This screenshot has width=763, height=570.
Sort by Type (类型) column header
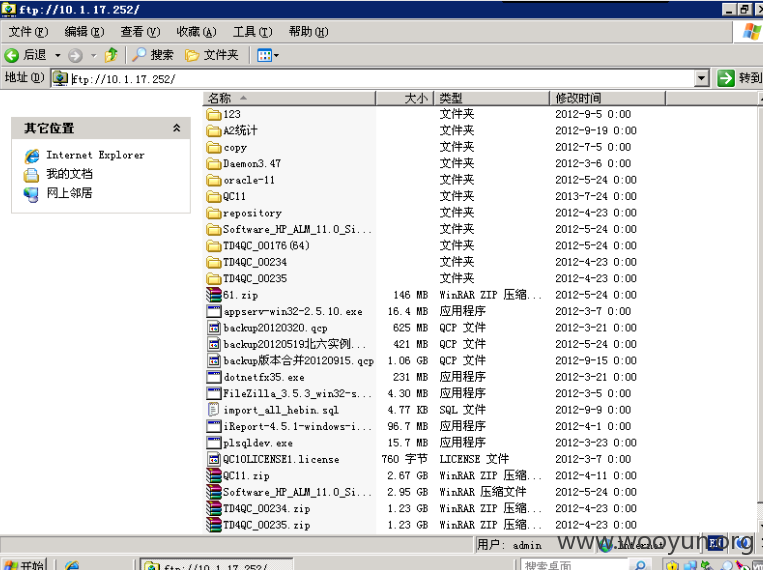pyautogui.click(x=491, y=98)
